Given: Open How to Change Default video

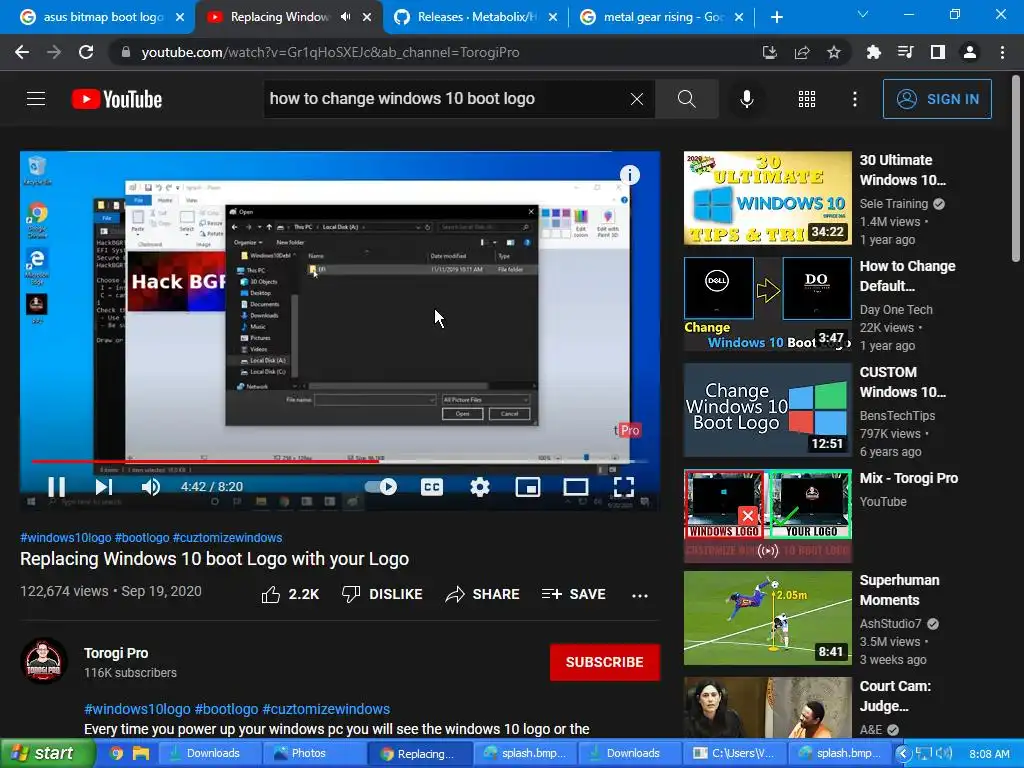Looking at the screenshot, I should click(x=907, y=276).
